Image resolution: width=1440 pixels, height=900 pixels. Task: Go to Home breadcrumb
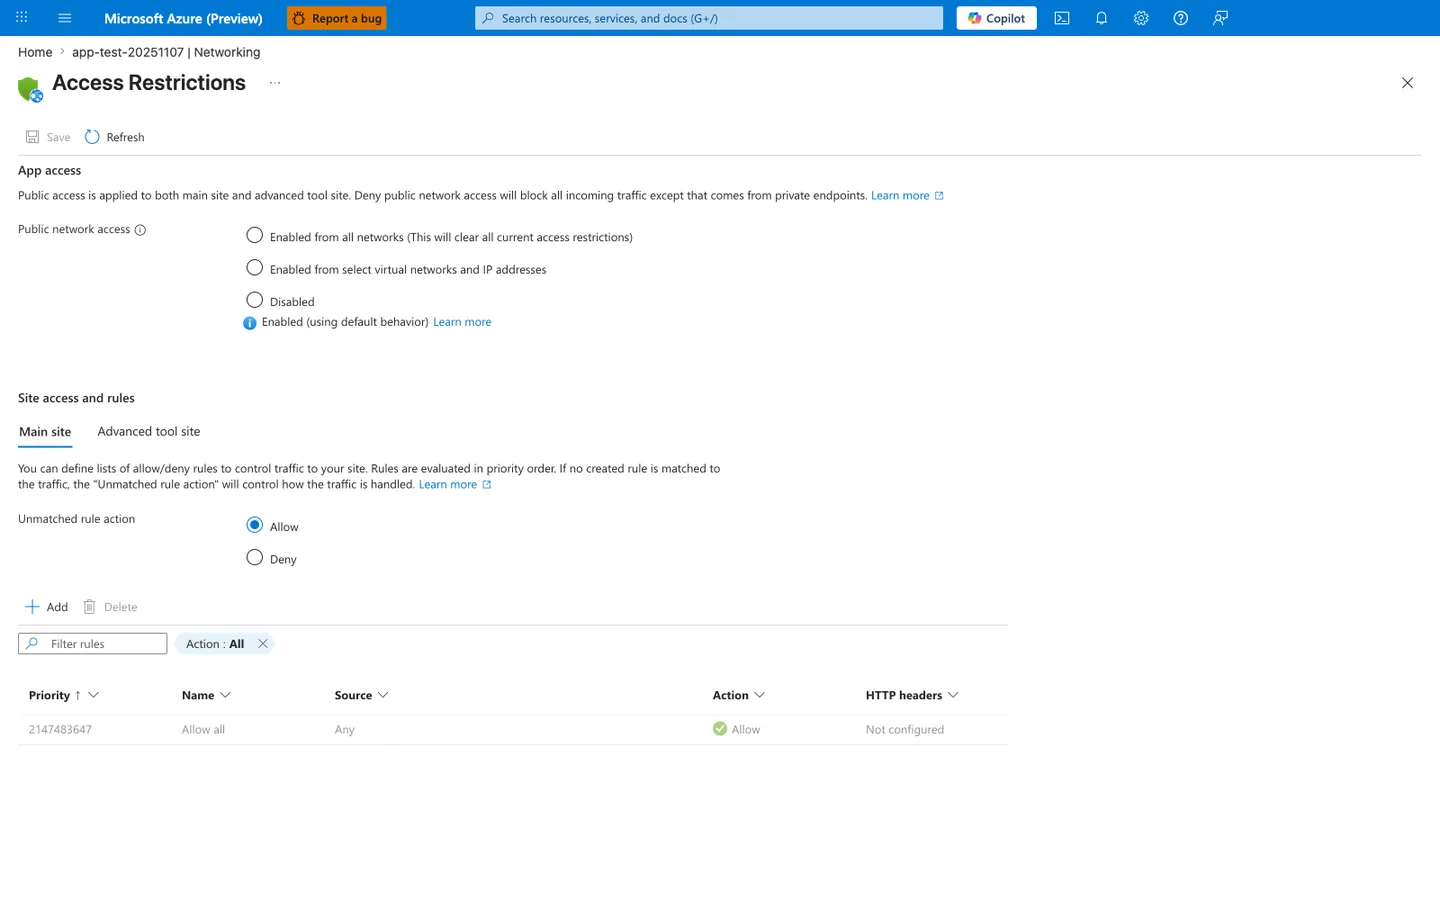[35, 52]
